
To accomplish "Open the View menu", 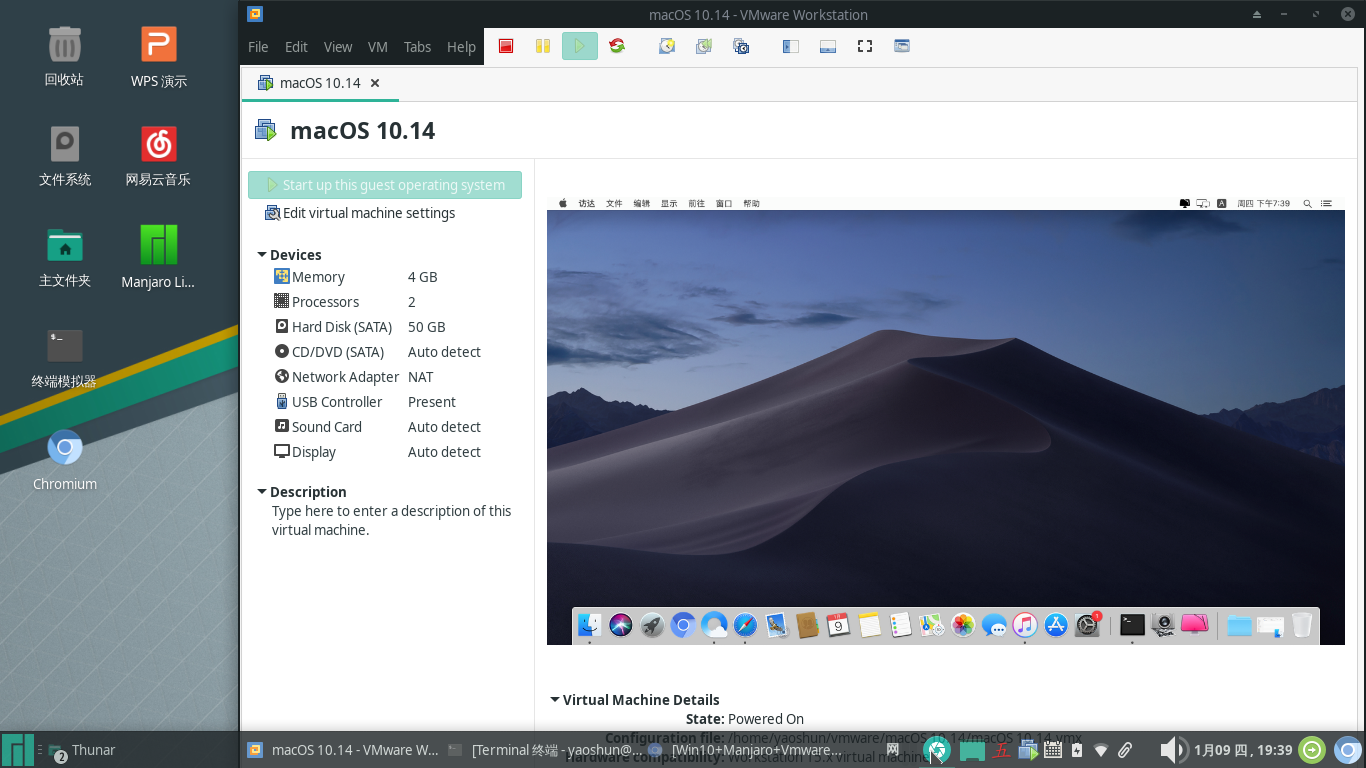I will 338,47.
